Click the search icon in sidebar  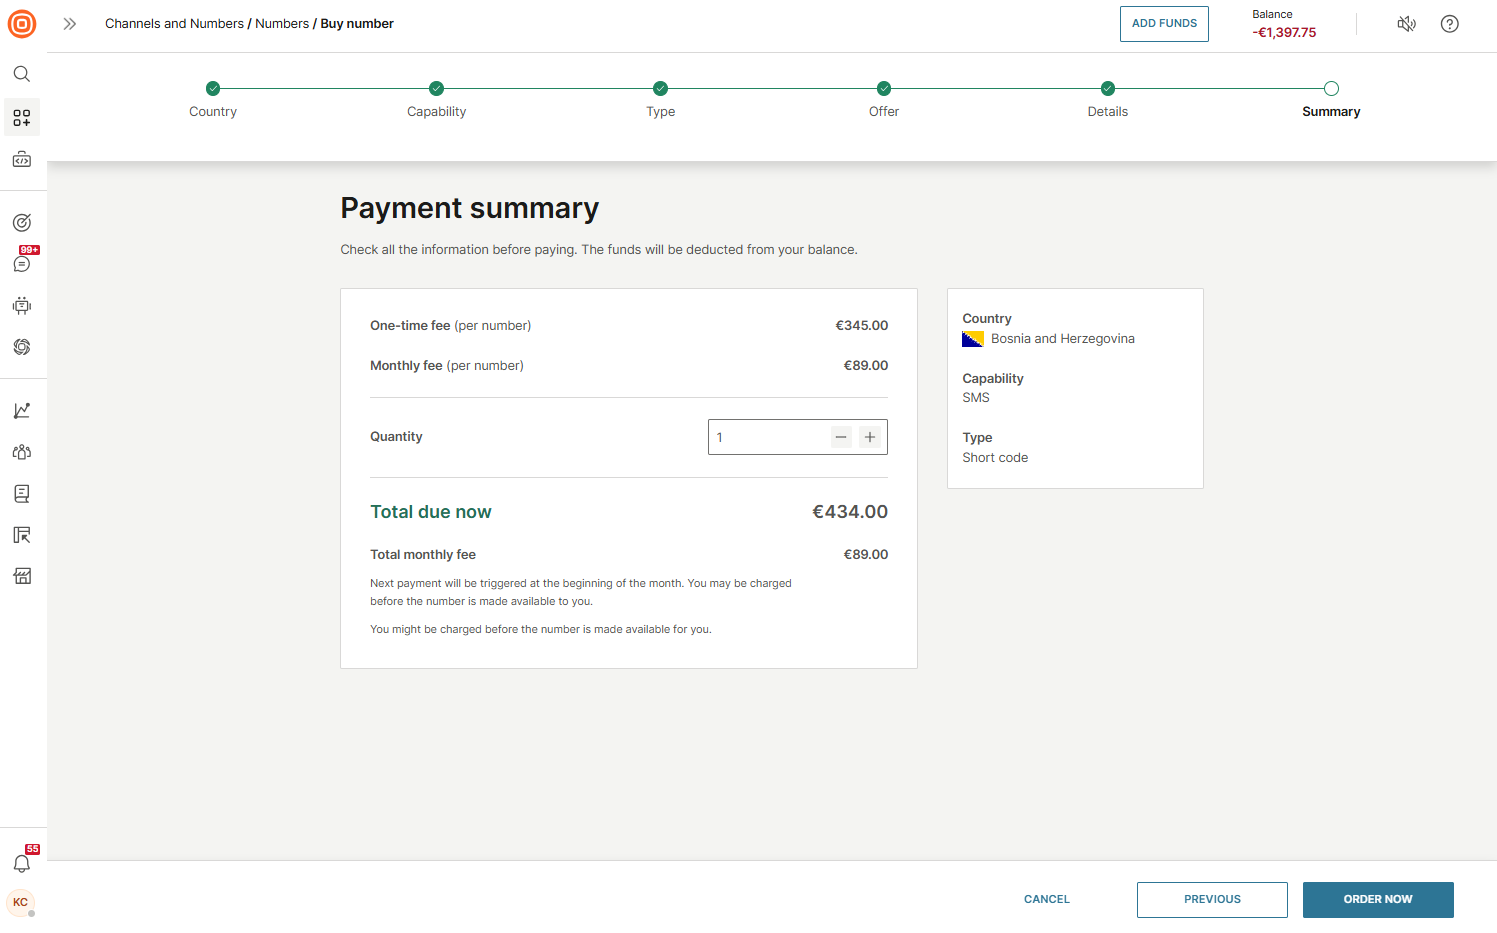[x=22, y=74]
